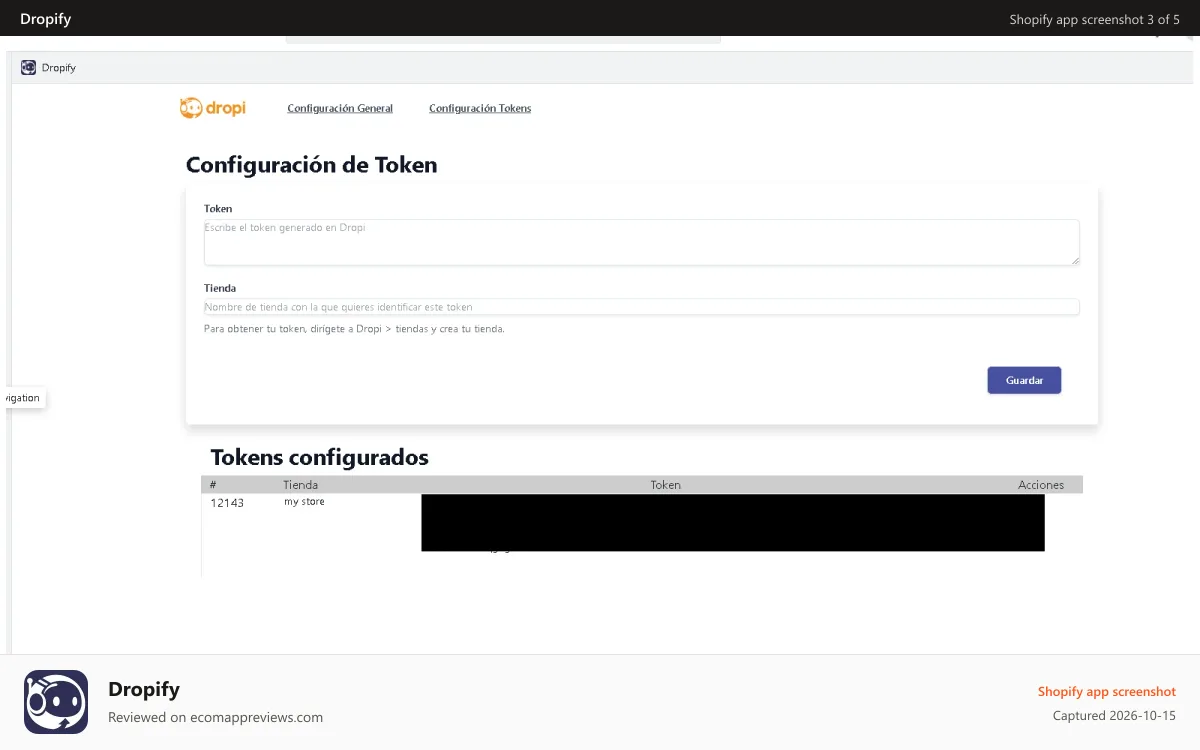
Task: Select the 'my store' table cell
Action: pyautogui.click(x=304, y=502)
